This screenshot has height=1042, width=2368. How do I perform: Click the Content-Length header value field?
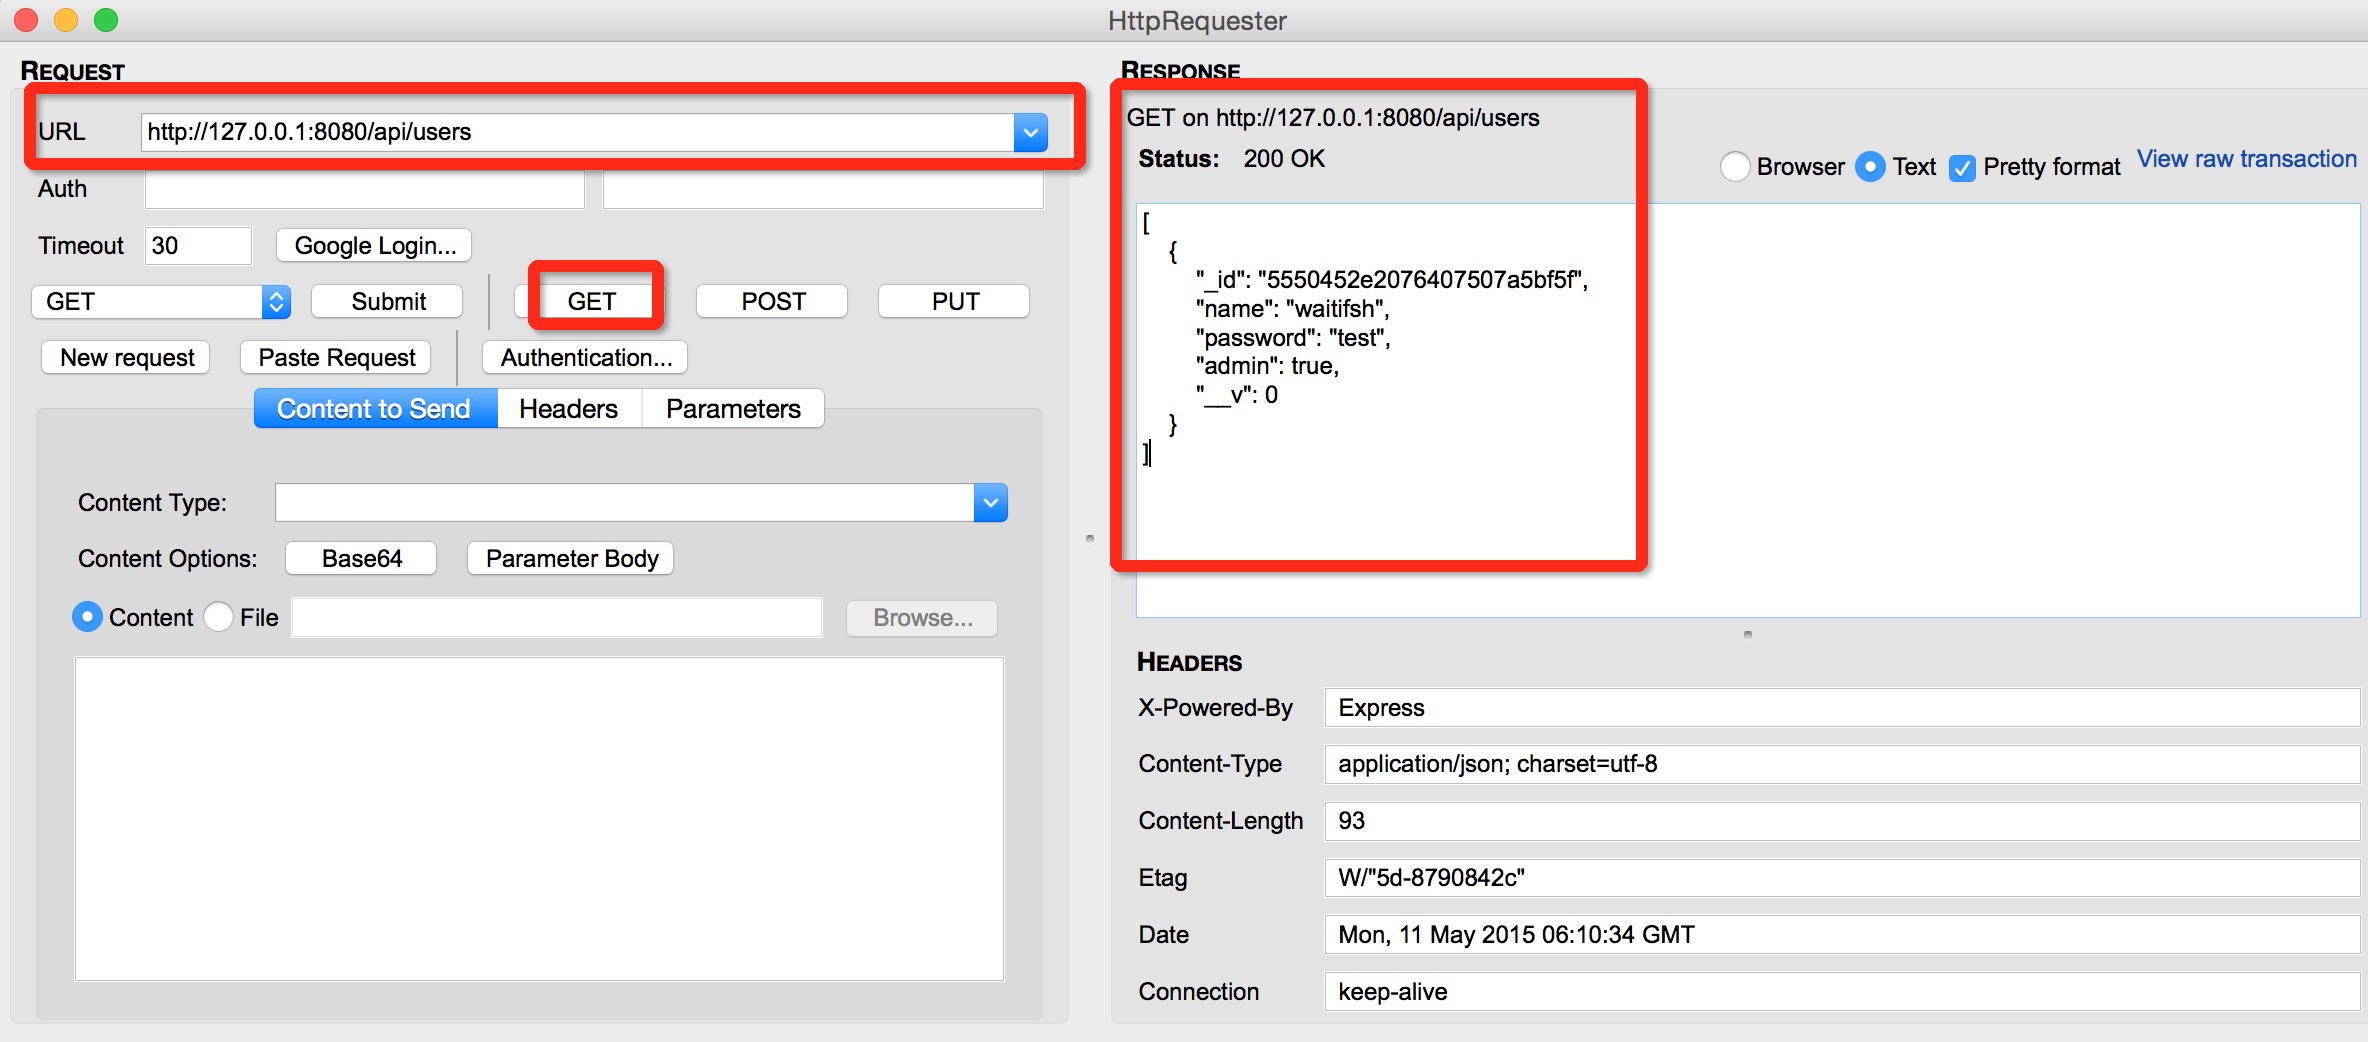pyautogui.click(x=1842, y=821)
